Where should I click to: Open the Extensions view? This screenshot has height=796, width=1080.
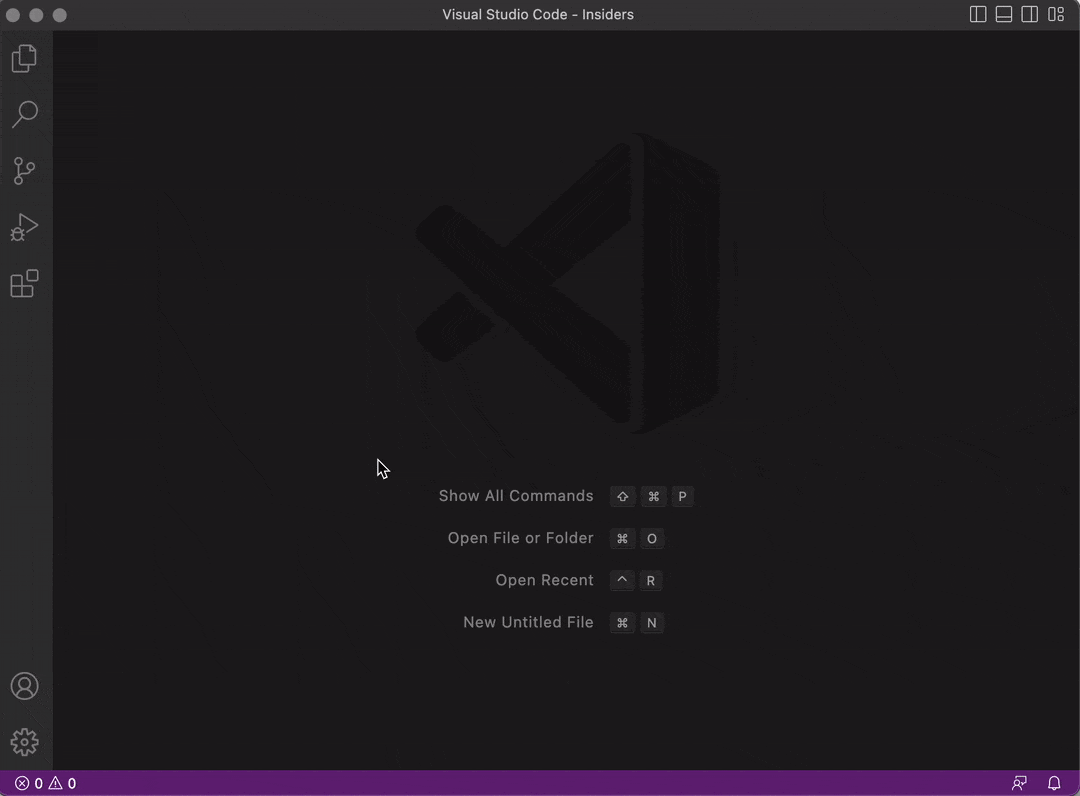click(x=24, y=284)
